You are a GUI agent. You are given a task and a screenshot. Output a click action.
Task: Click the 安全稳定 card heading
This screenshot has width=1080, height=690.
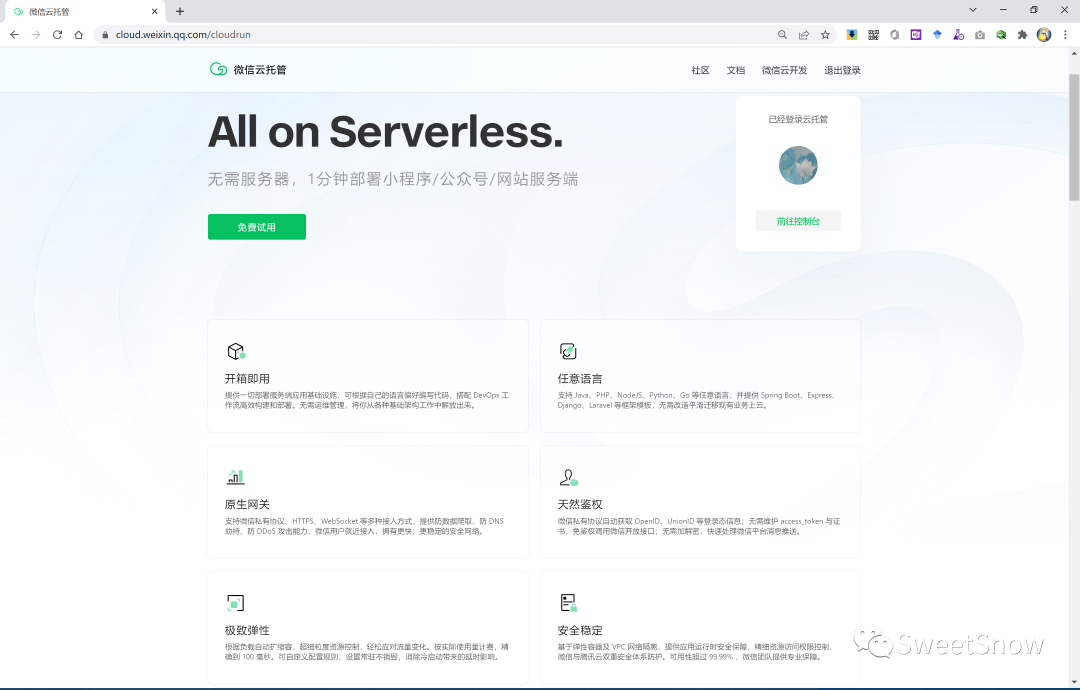tap(580, 631)
